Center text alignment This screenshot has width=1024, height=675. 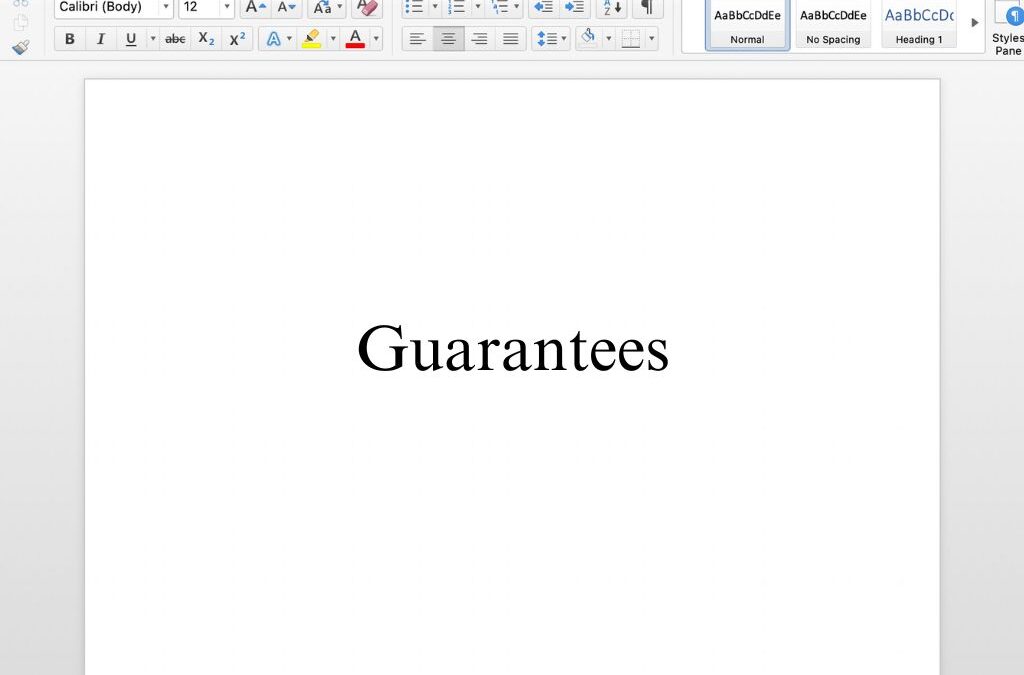449,39
